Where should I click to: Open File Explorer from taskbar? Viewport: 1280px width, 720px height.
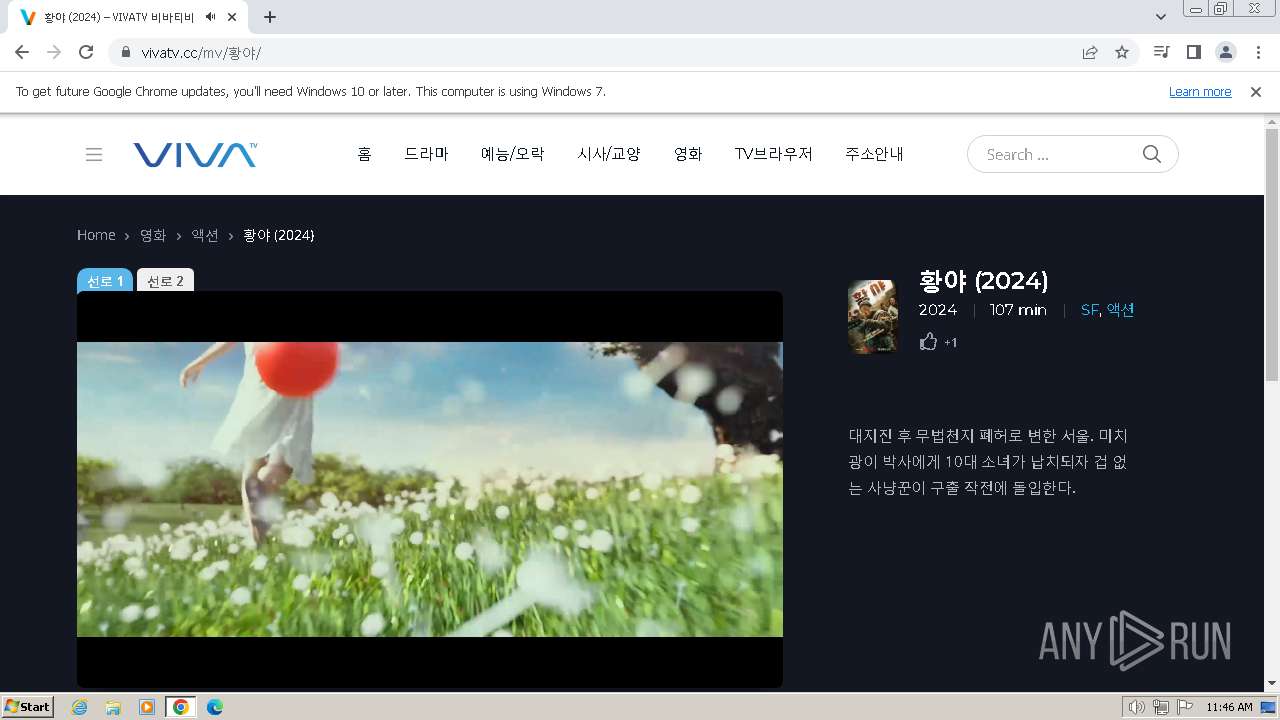[113, 707]
